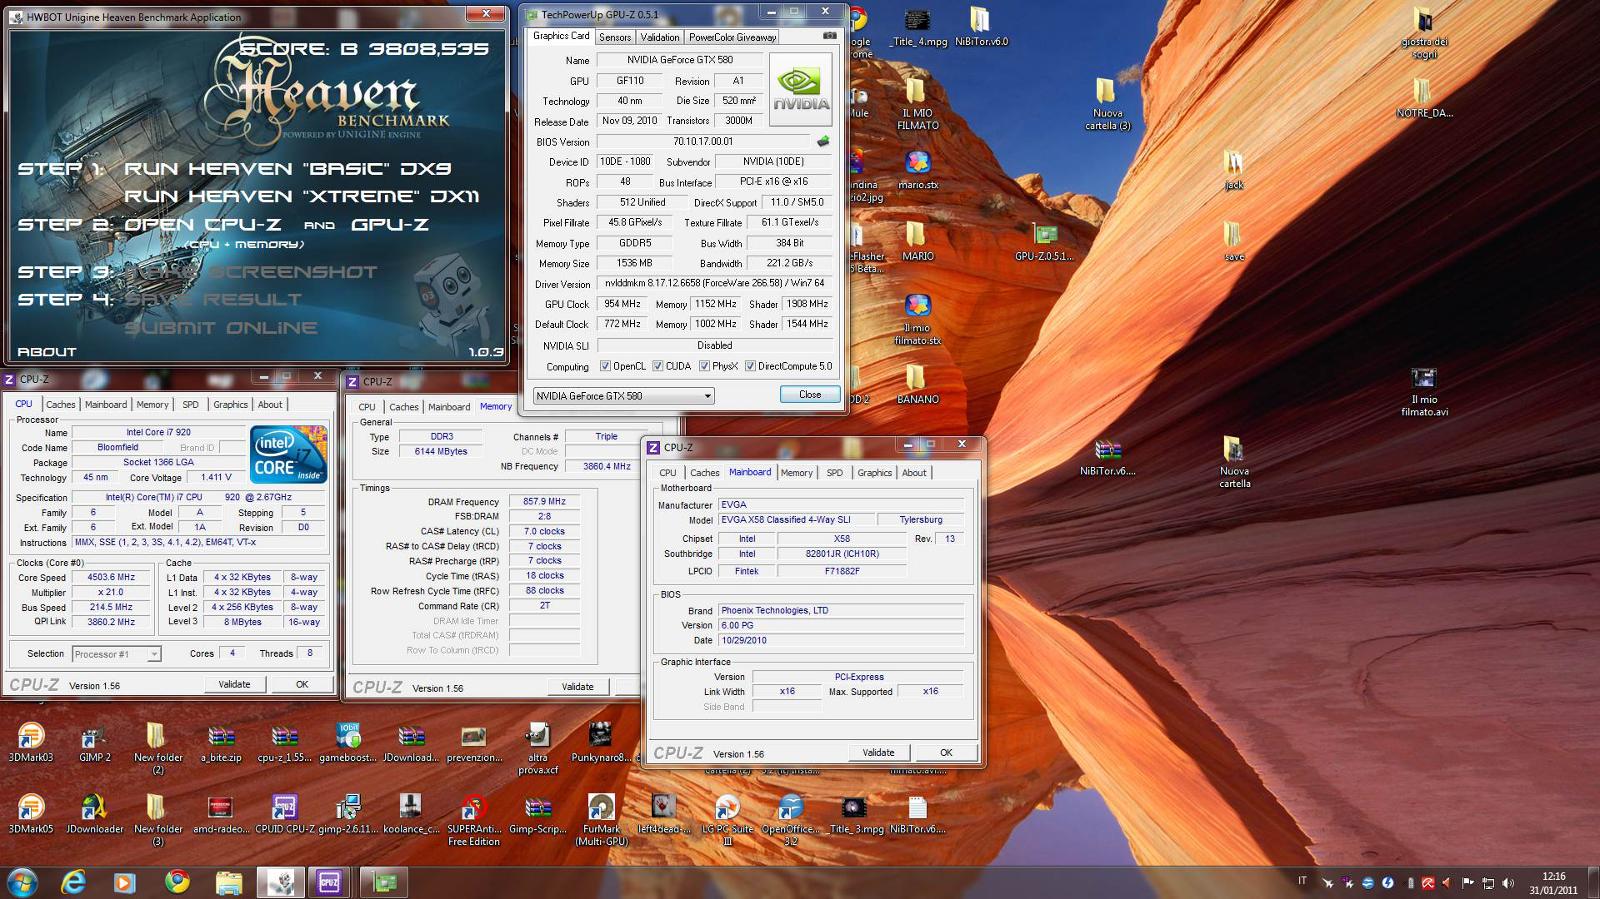The height and width of the screenshot is (899, 1600).
Task: Select the BANANO folder on desktop
Action: coord(917,384)
